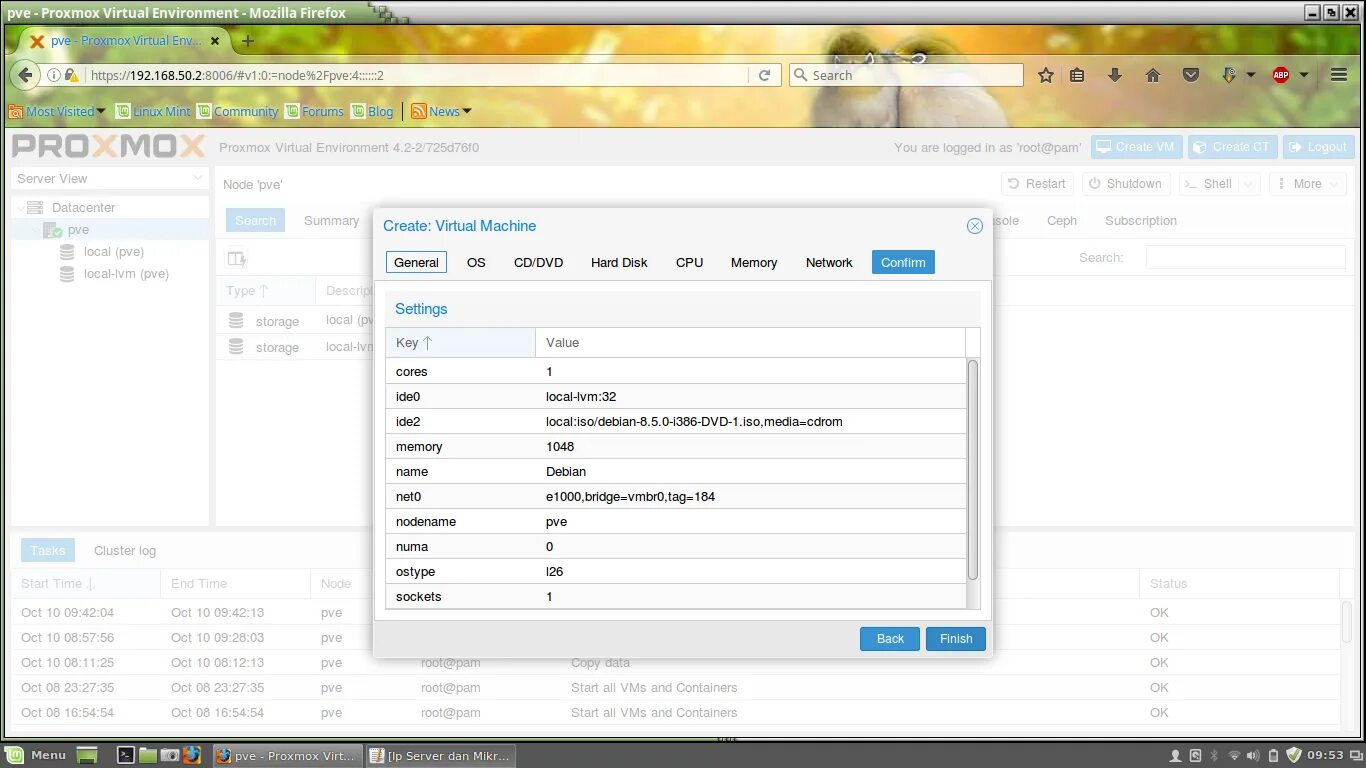This screenshot has width=1366, height=768.
Task: Open the Linux Mint Menu button
Action: (x=37, y=755)
